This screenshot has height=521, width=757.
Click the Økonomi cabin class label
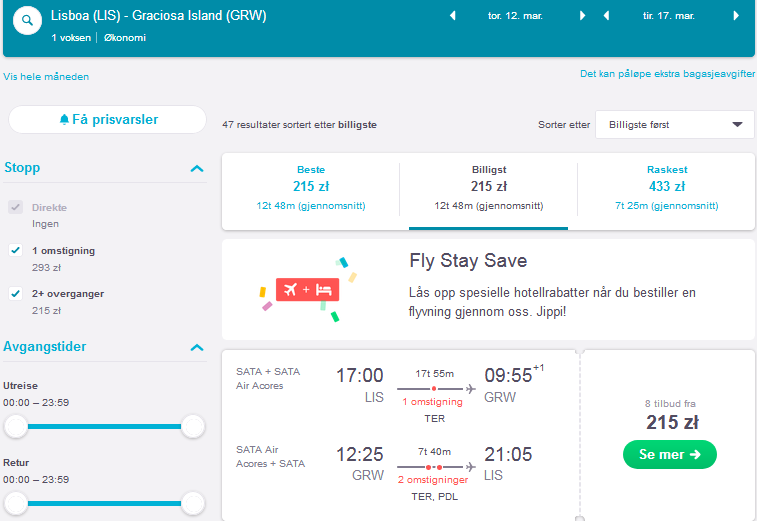(x=125, y=38)
